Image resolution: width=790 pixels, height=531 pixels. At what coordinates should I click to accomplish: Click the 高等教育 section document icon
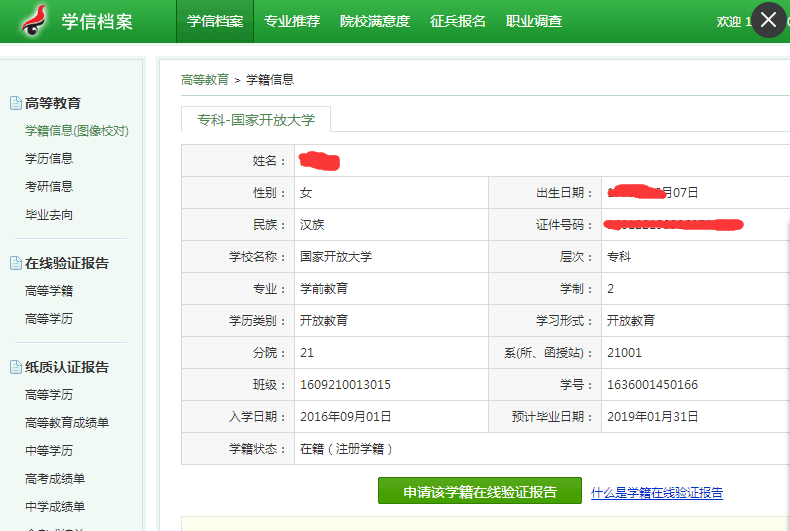click(16, 103)
